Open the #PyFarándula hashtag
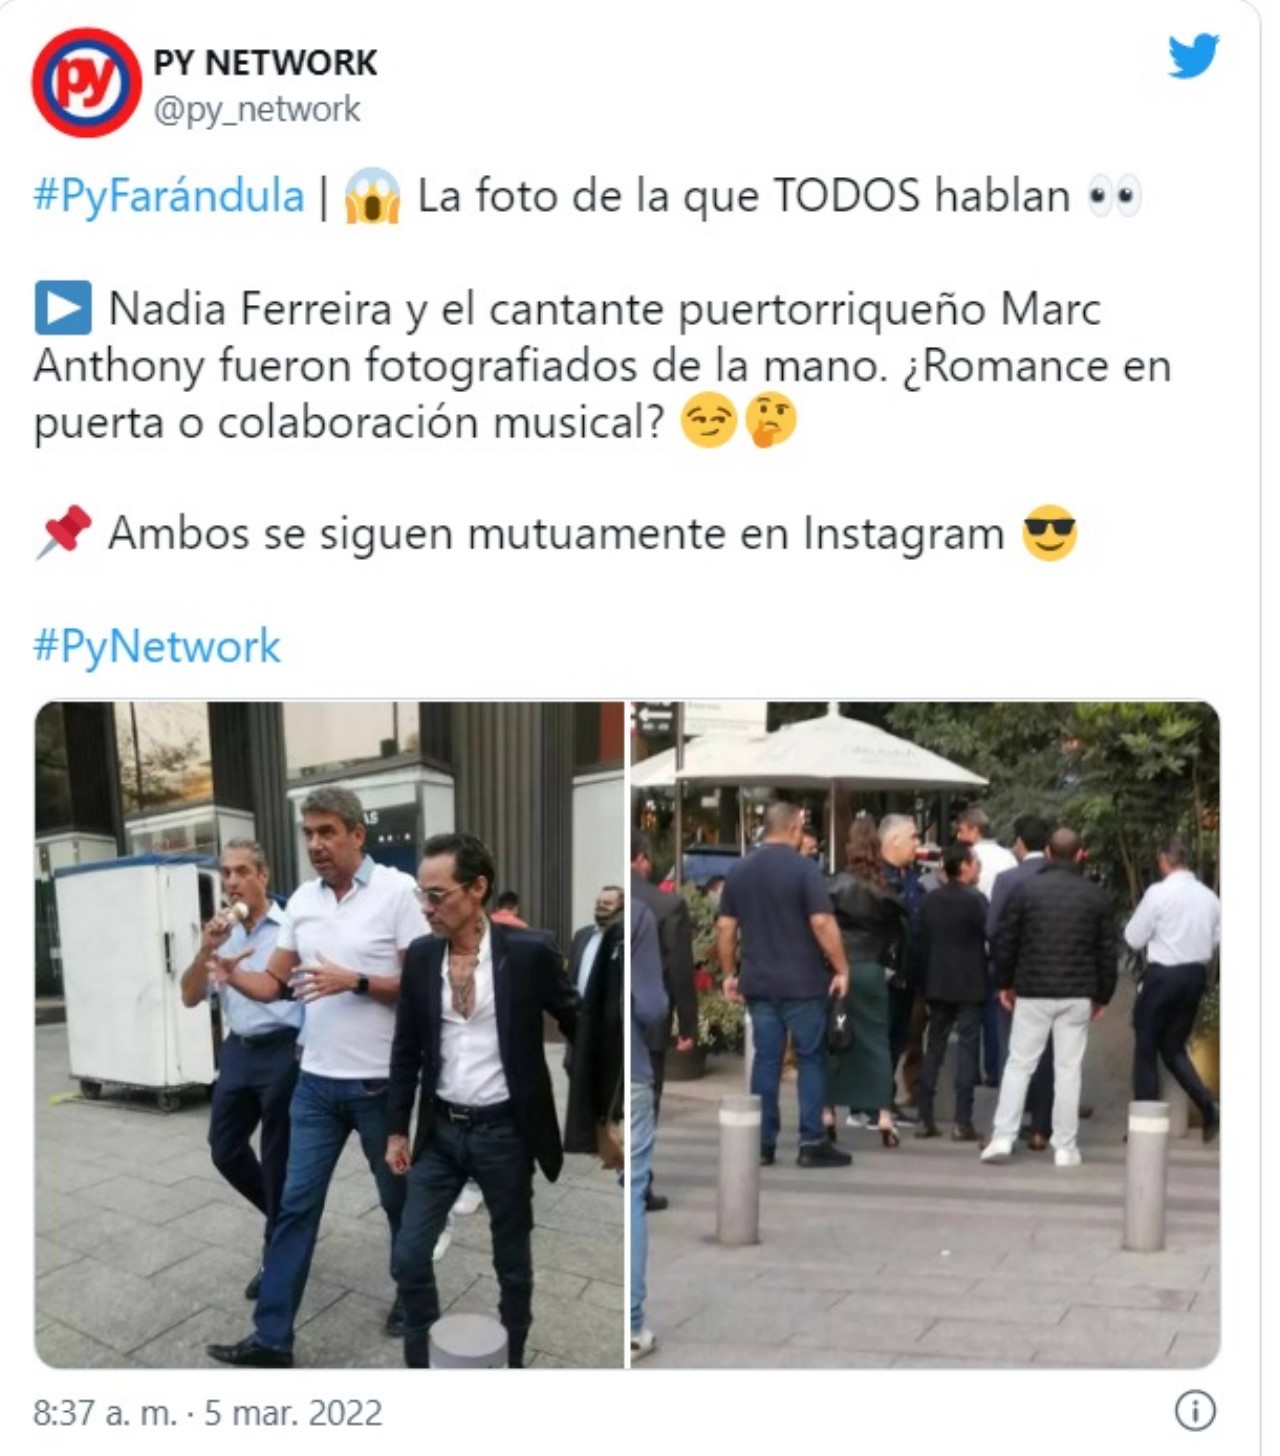1280x1456 pixels. [x=168, y=196]
